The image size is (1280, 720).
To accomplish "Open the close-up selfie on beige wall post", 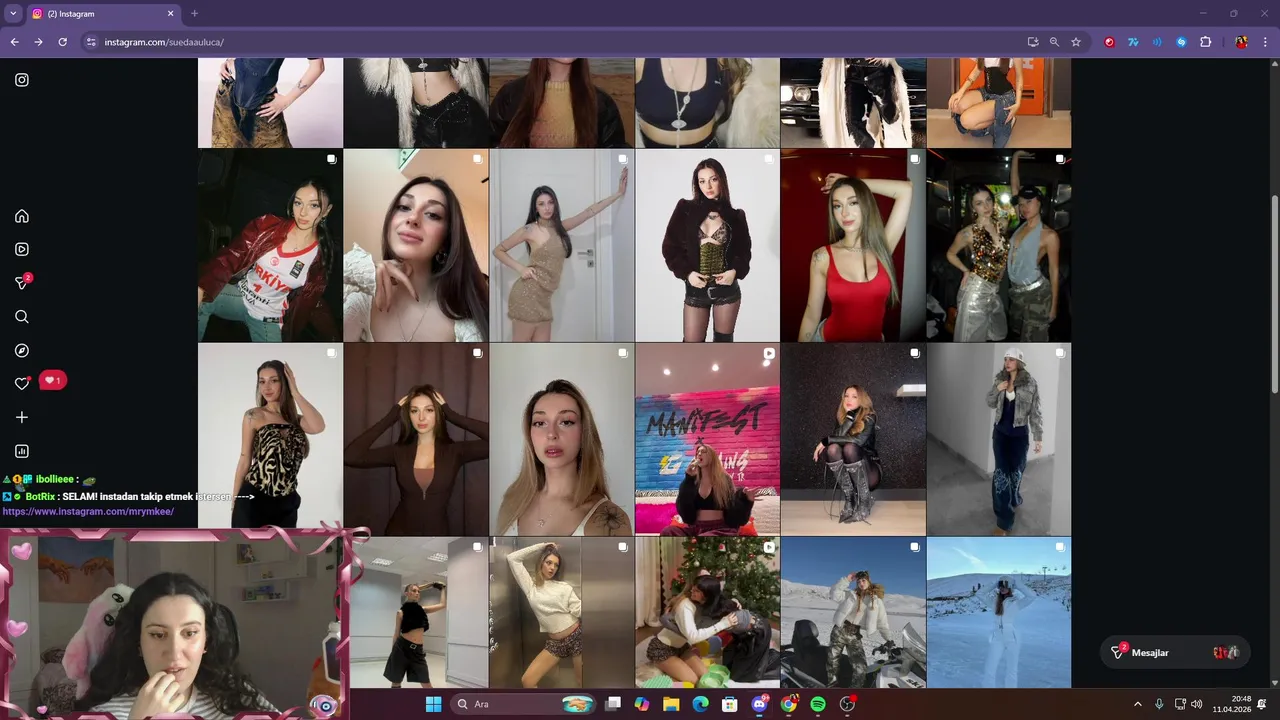I will pos(416,246).
